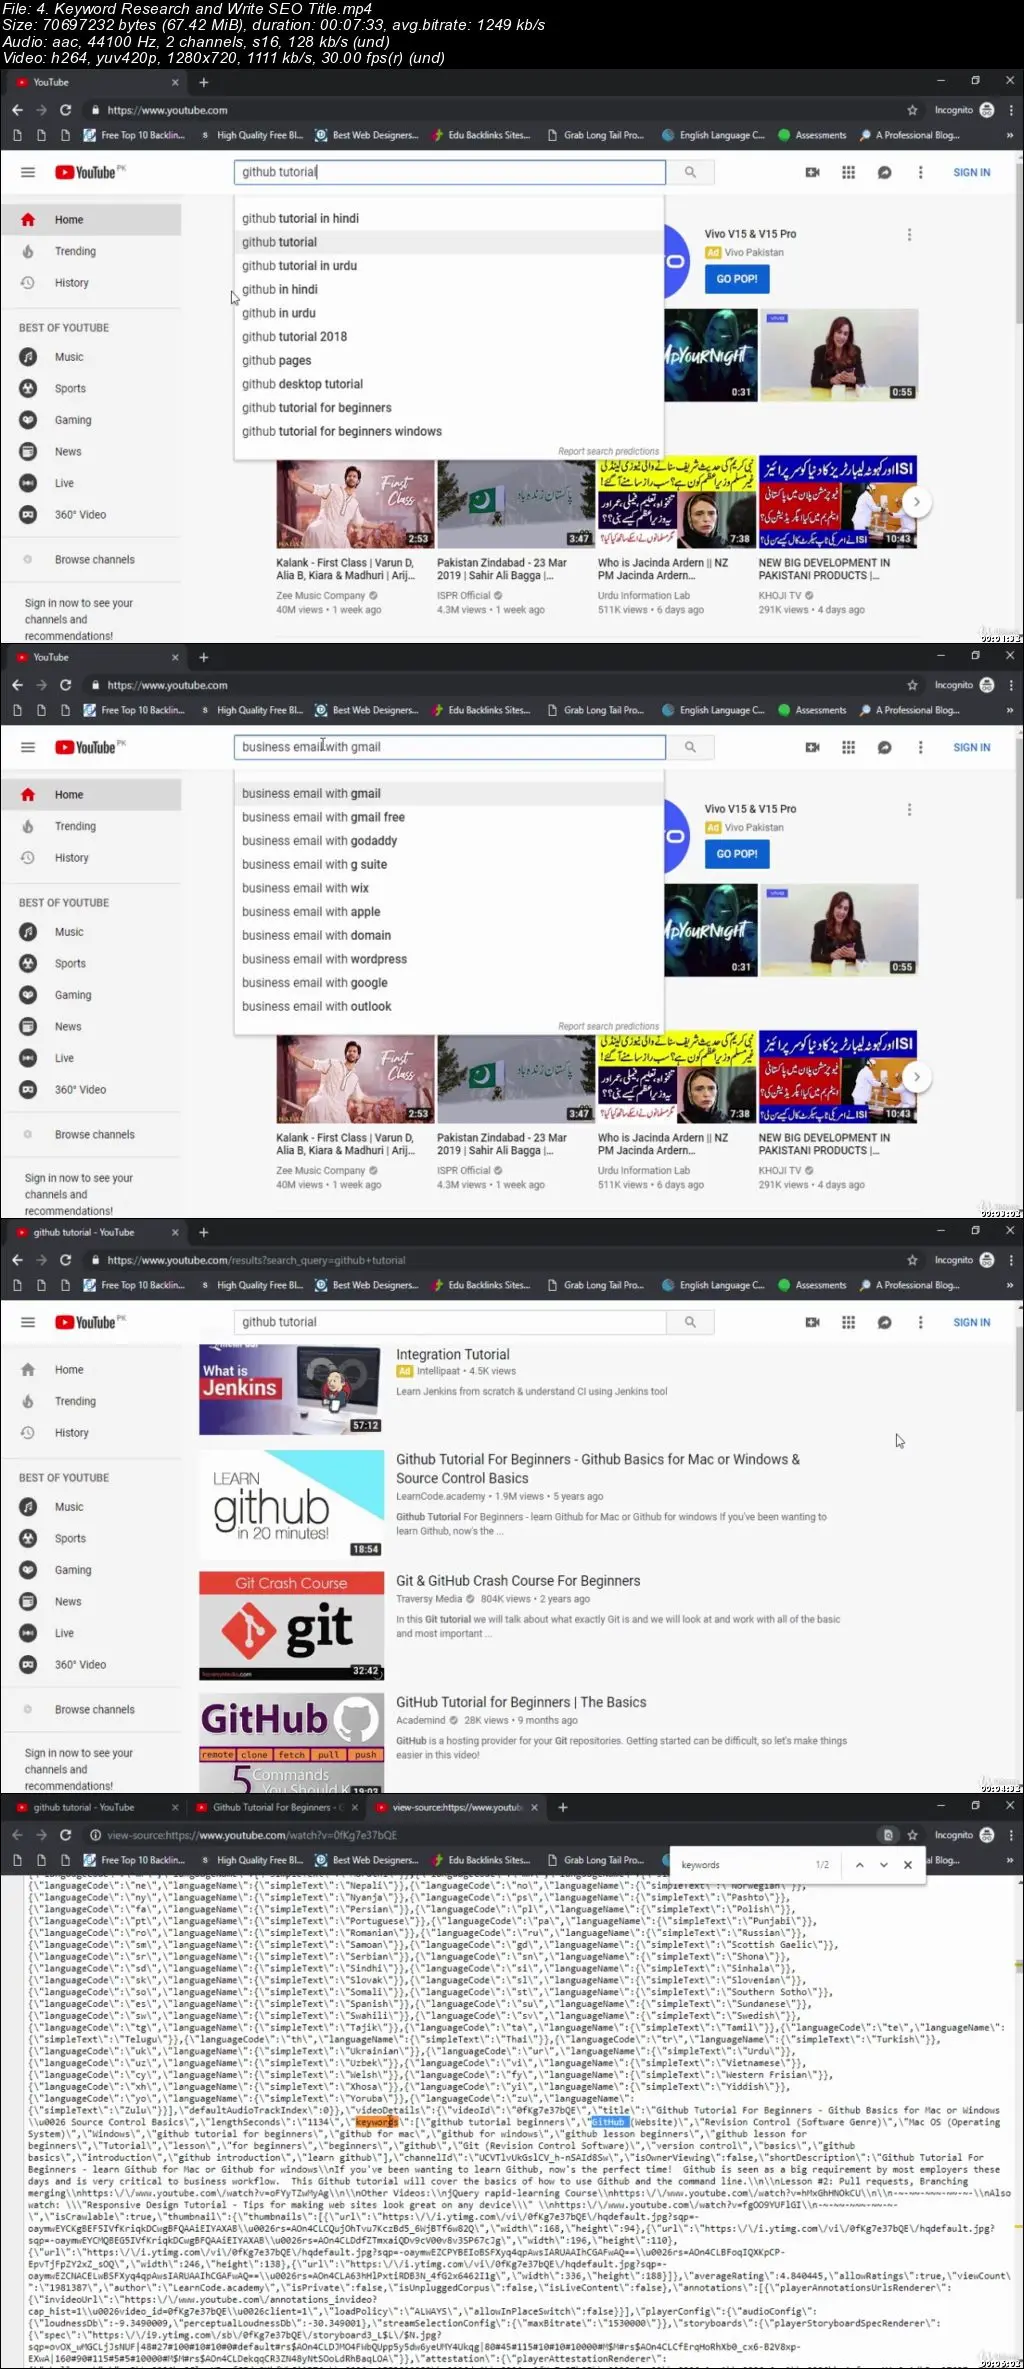This screenshot has width=1024, height=2369.
Task: Jump to next find match arrow
Action: pos(883,1865)
